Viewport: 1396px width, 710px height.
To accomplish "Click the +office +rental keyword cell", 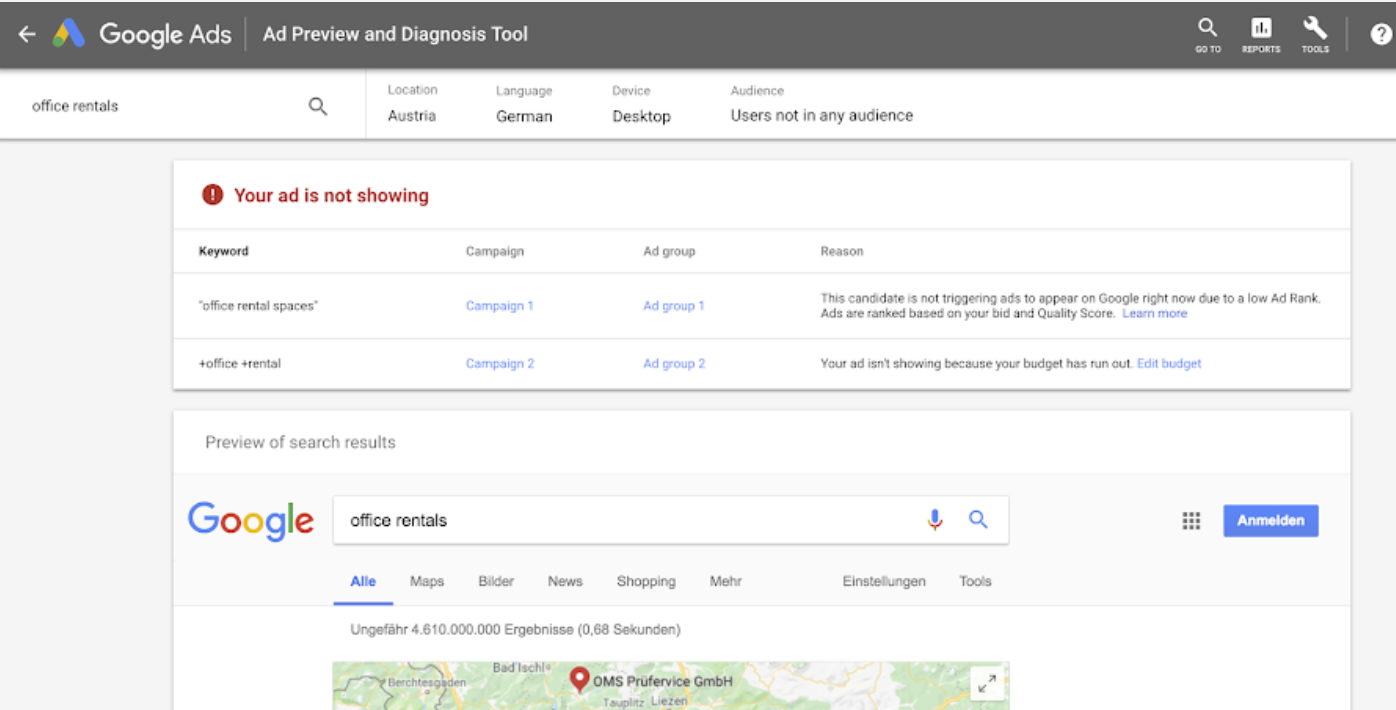I will [x=240, y=364].
